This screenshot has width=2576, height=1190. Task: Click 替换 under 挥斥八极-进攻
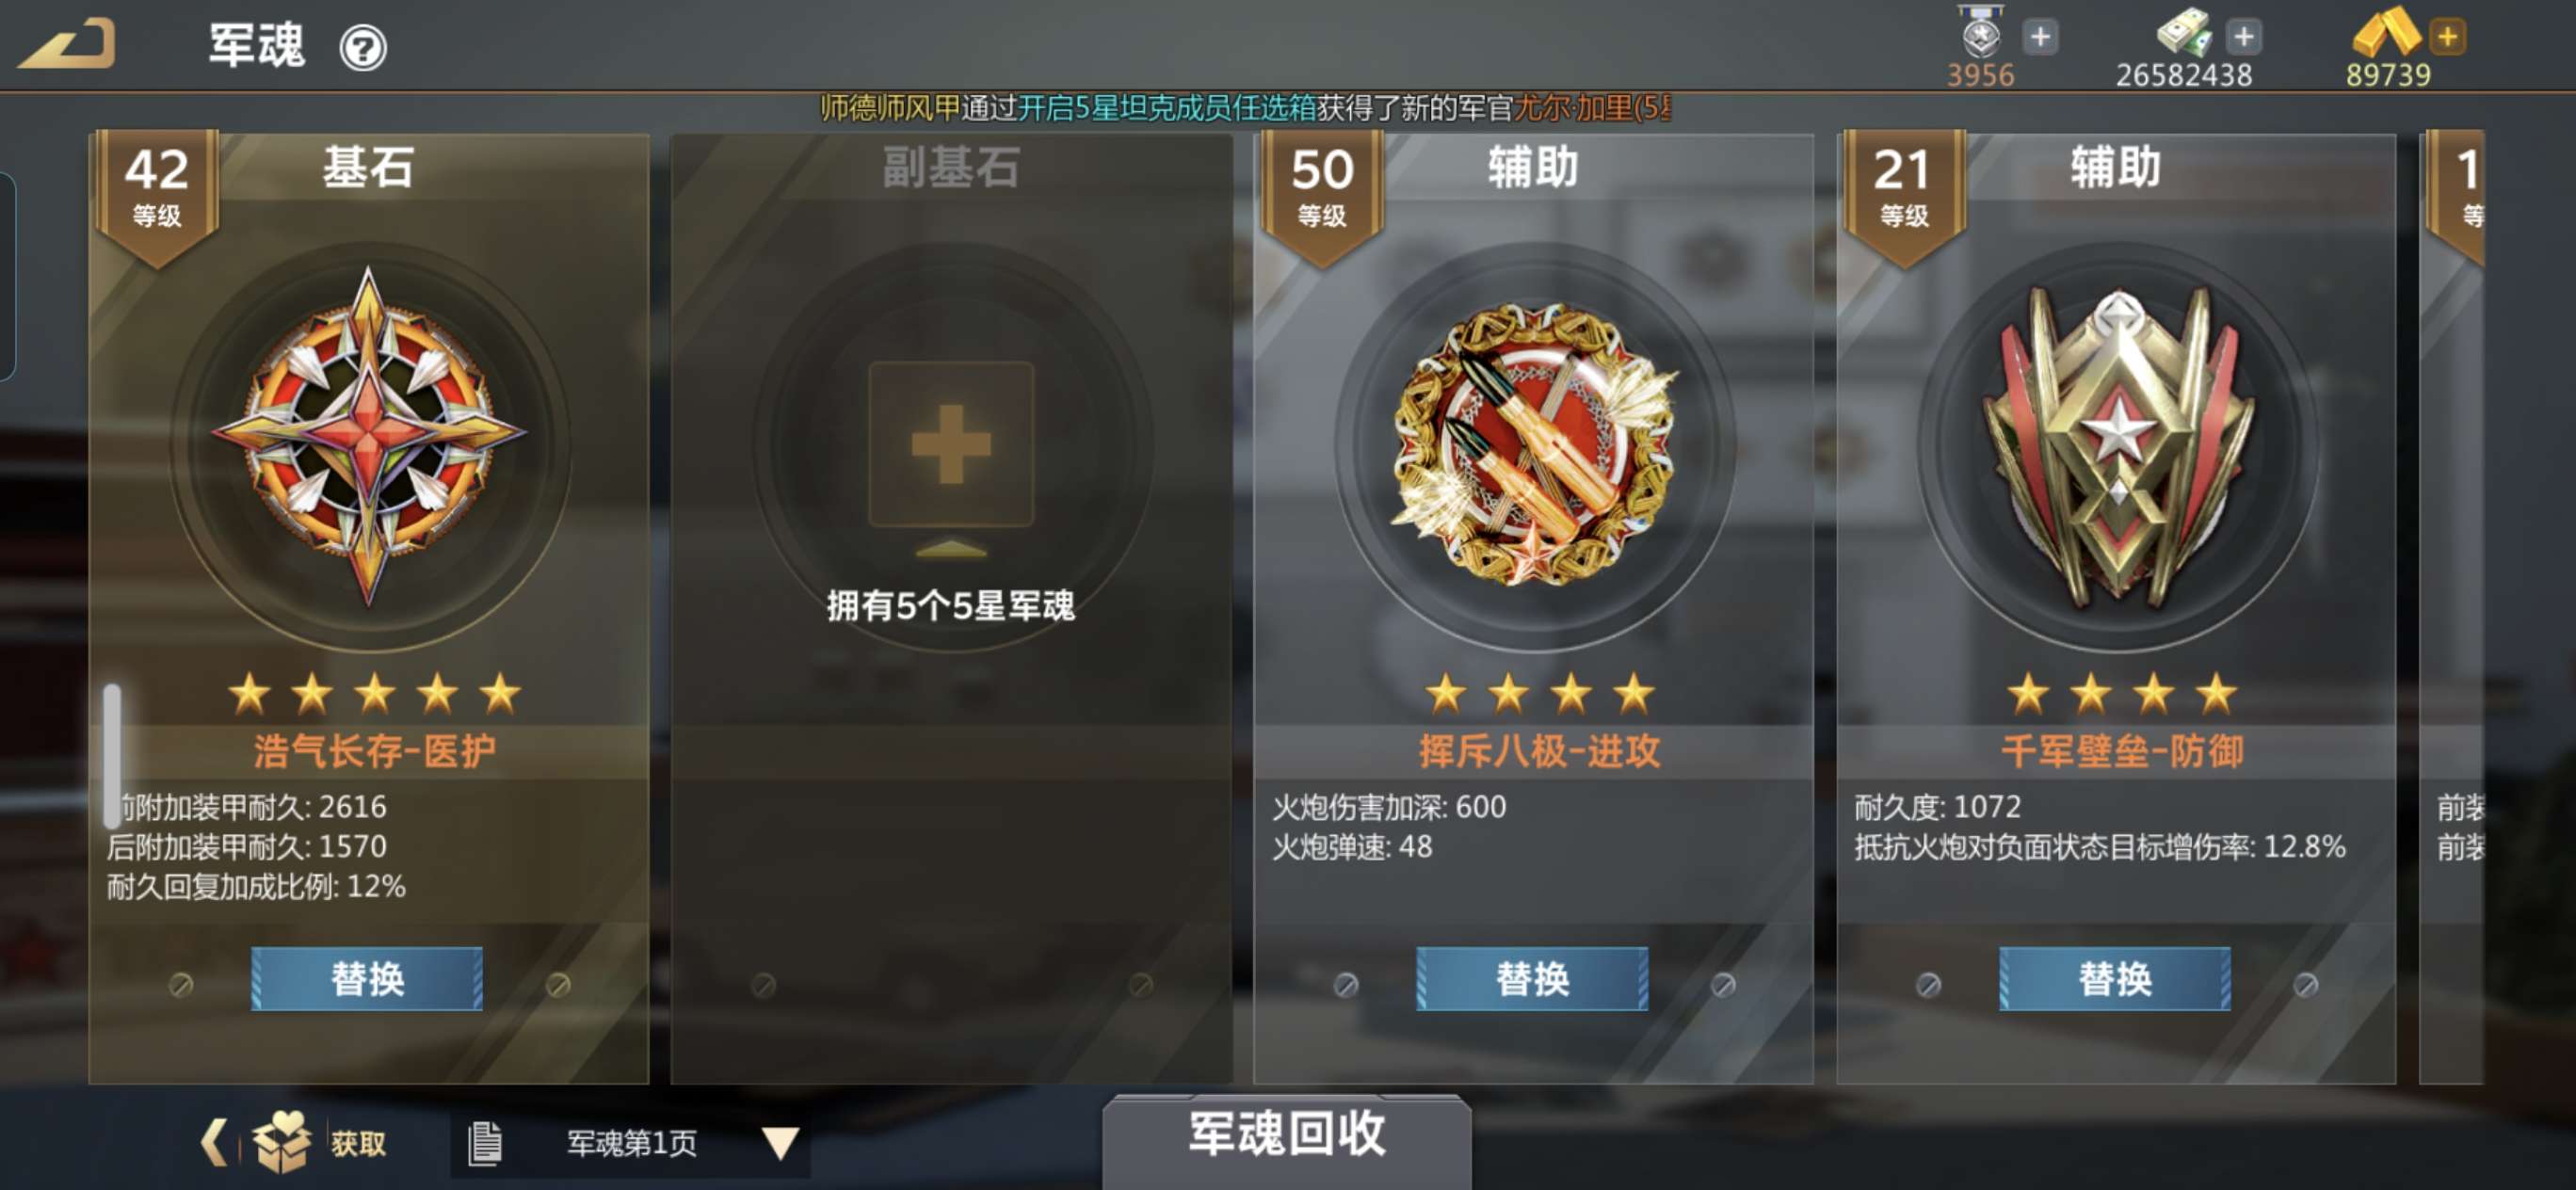click(x=1532, y=978)
